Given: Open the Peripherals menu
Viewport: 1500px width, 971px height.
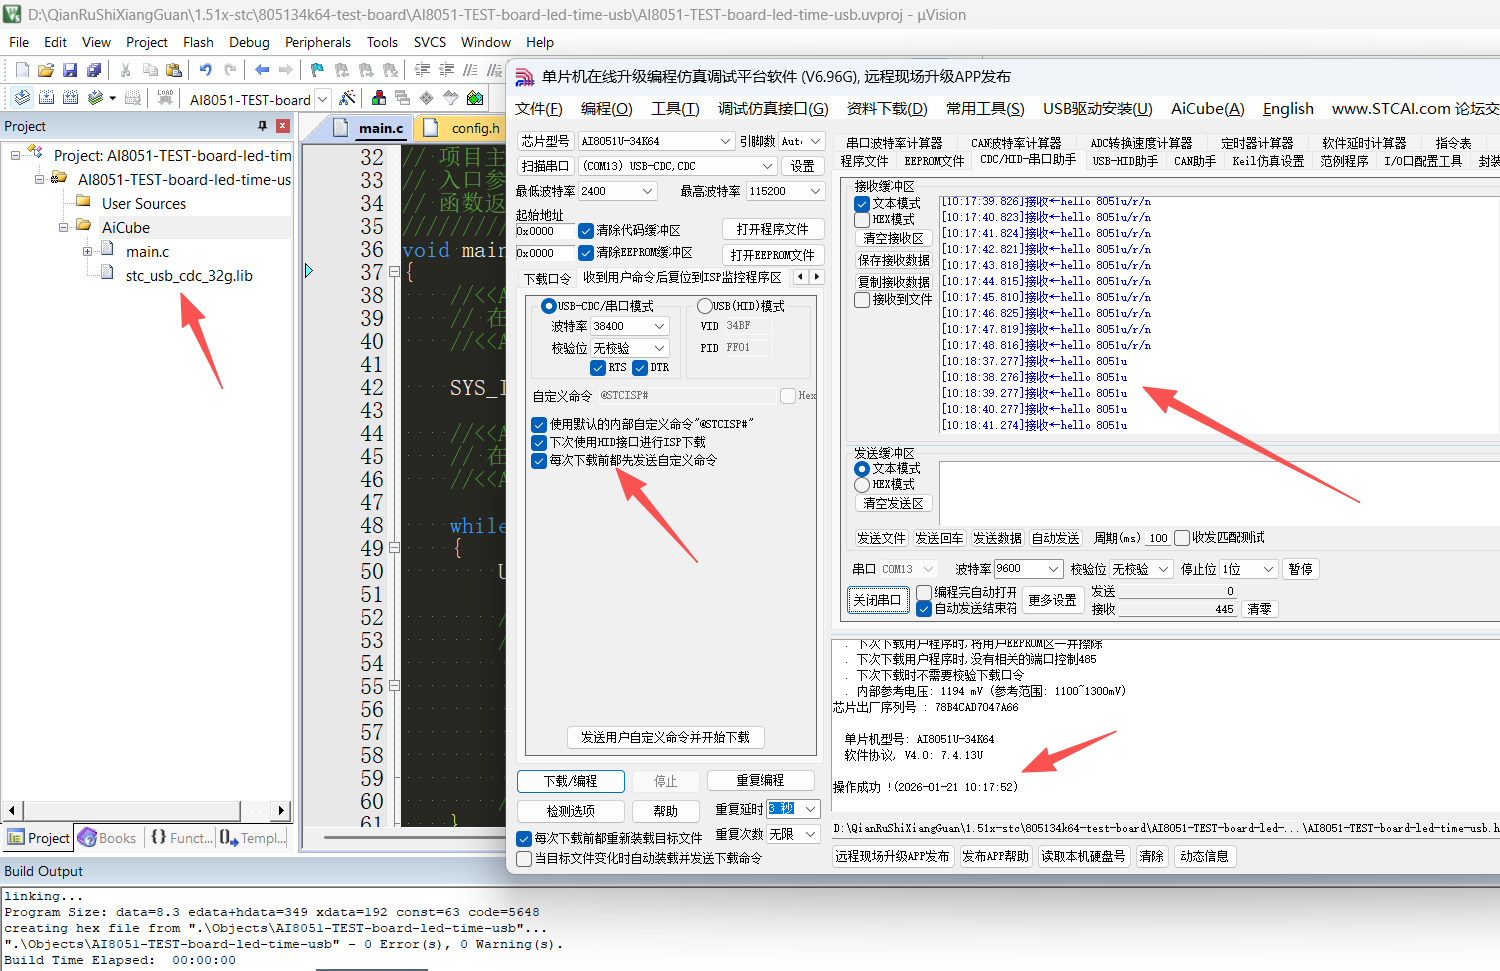Looking at the screenshot, I should [x=317, y=42].
